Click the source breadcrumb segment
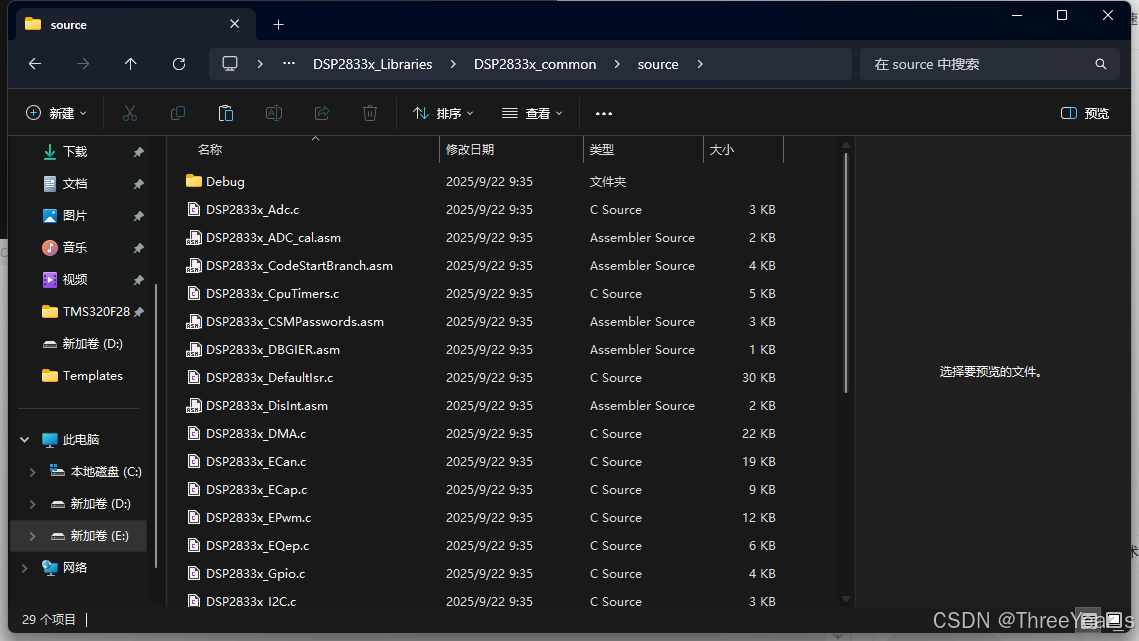The width and height of the screenshot is (1139, 641). click(658, 64)
